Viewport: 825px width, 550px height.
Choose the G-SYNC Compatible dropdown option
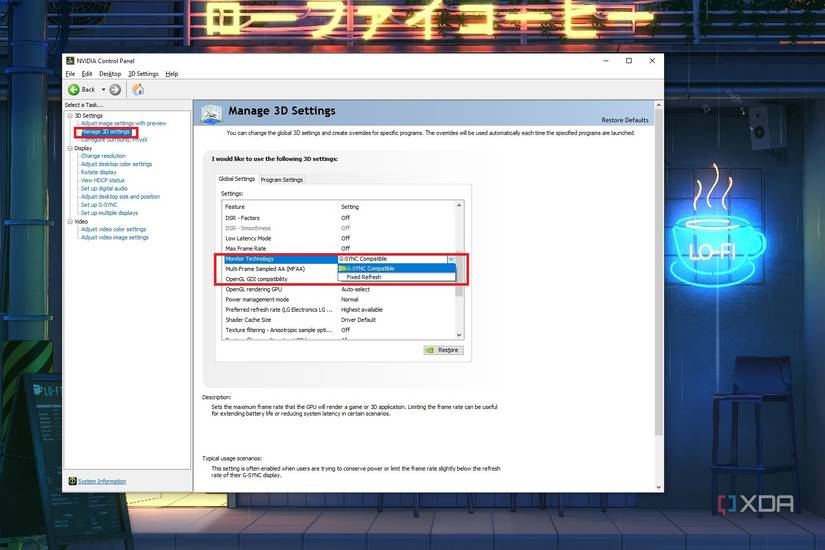point(396,268)
